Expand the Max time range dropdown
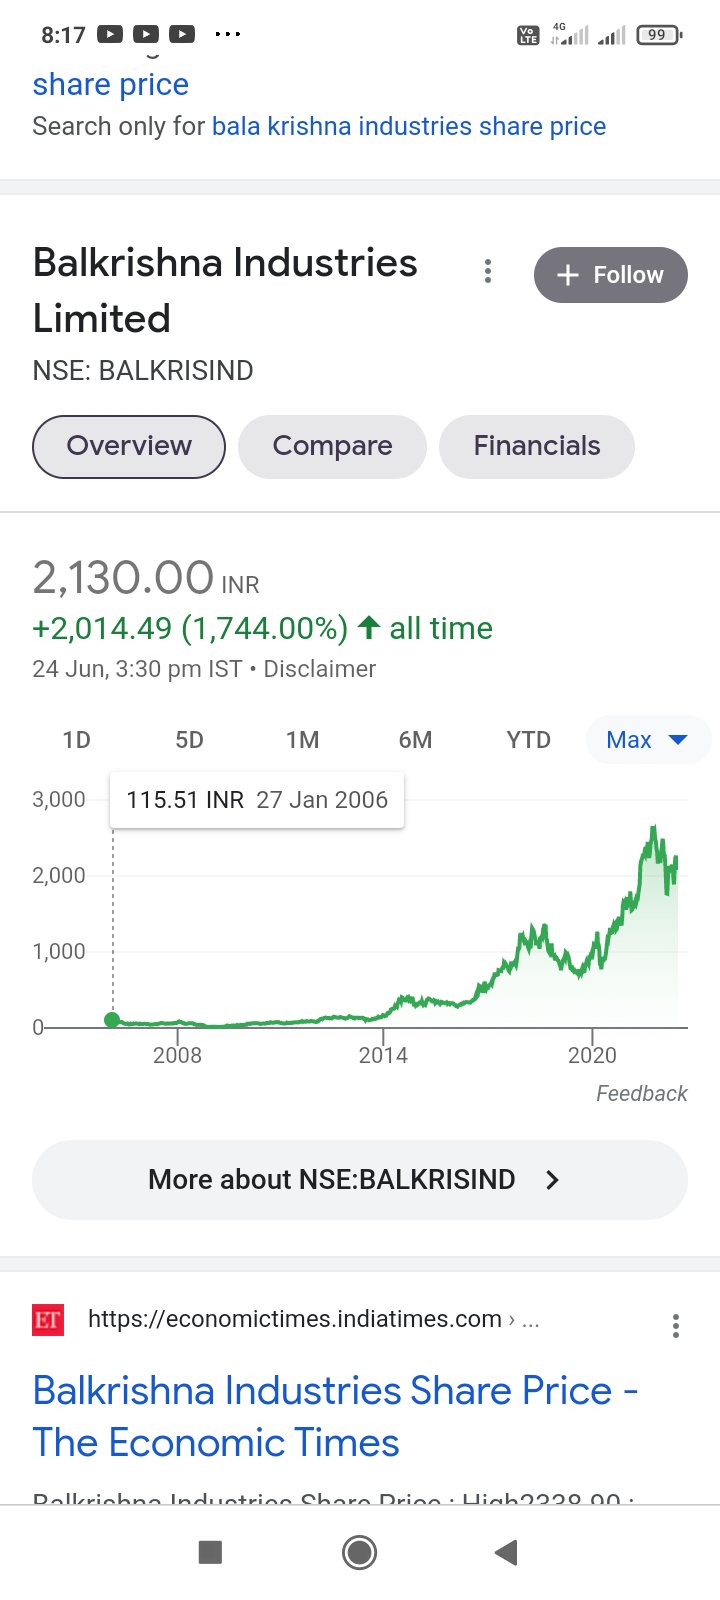 (647, 740)
